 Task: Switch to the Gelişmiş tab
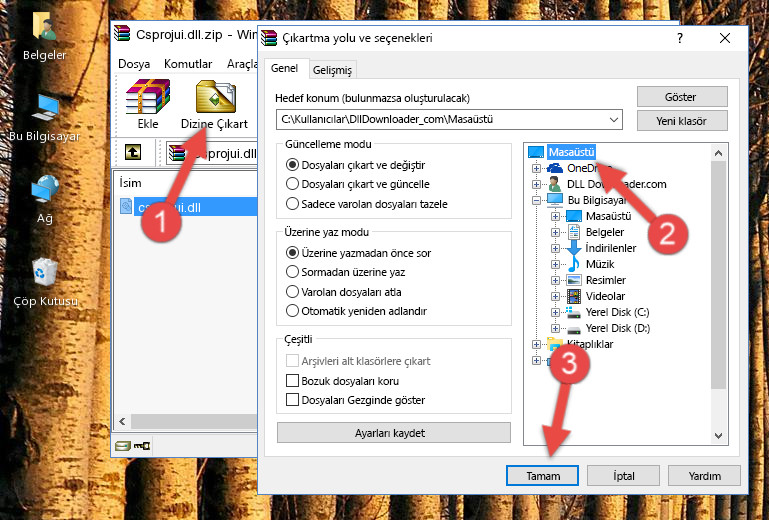(332, 70)
